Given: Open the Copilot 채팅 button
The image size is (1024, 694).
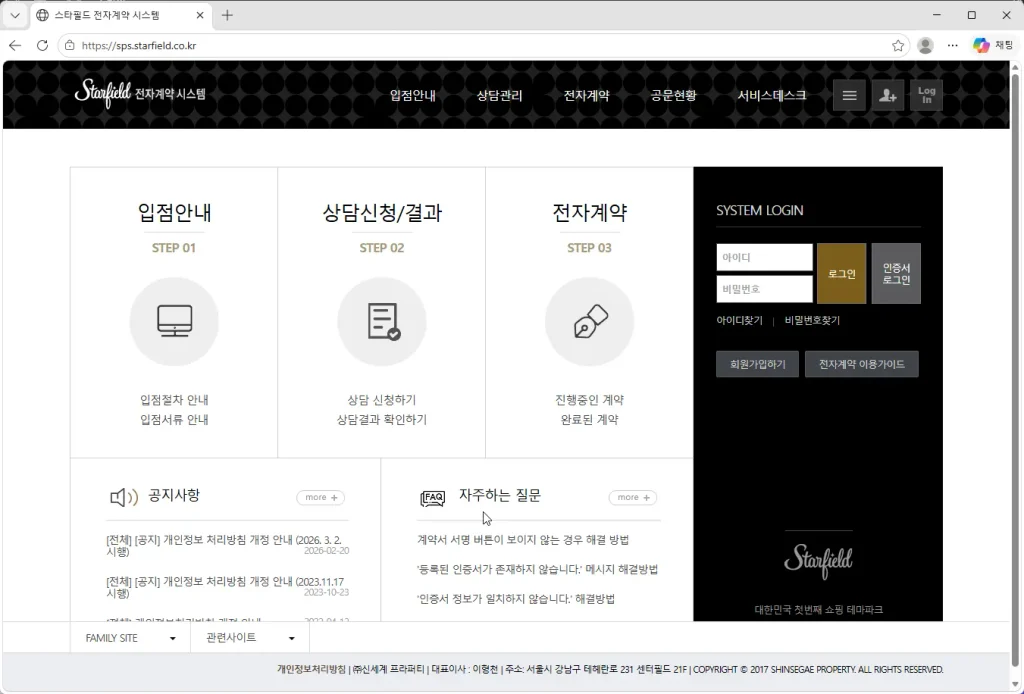Looking at the screenshot, I should pyautogui.click(x=993, y=45).
